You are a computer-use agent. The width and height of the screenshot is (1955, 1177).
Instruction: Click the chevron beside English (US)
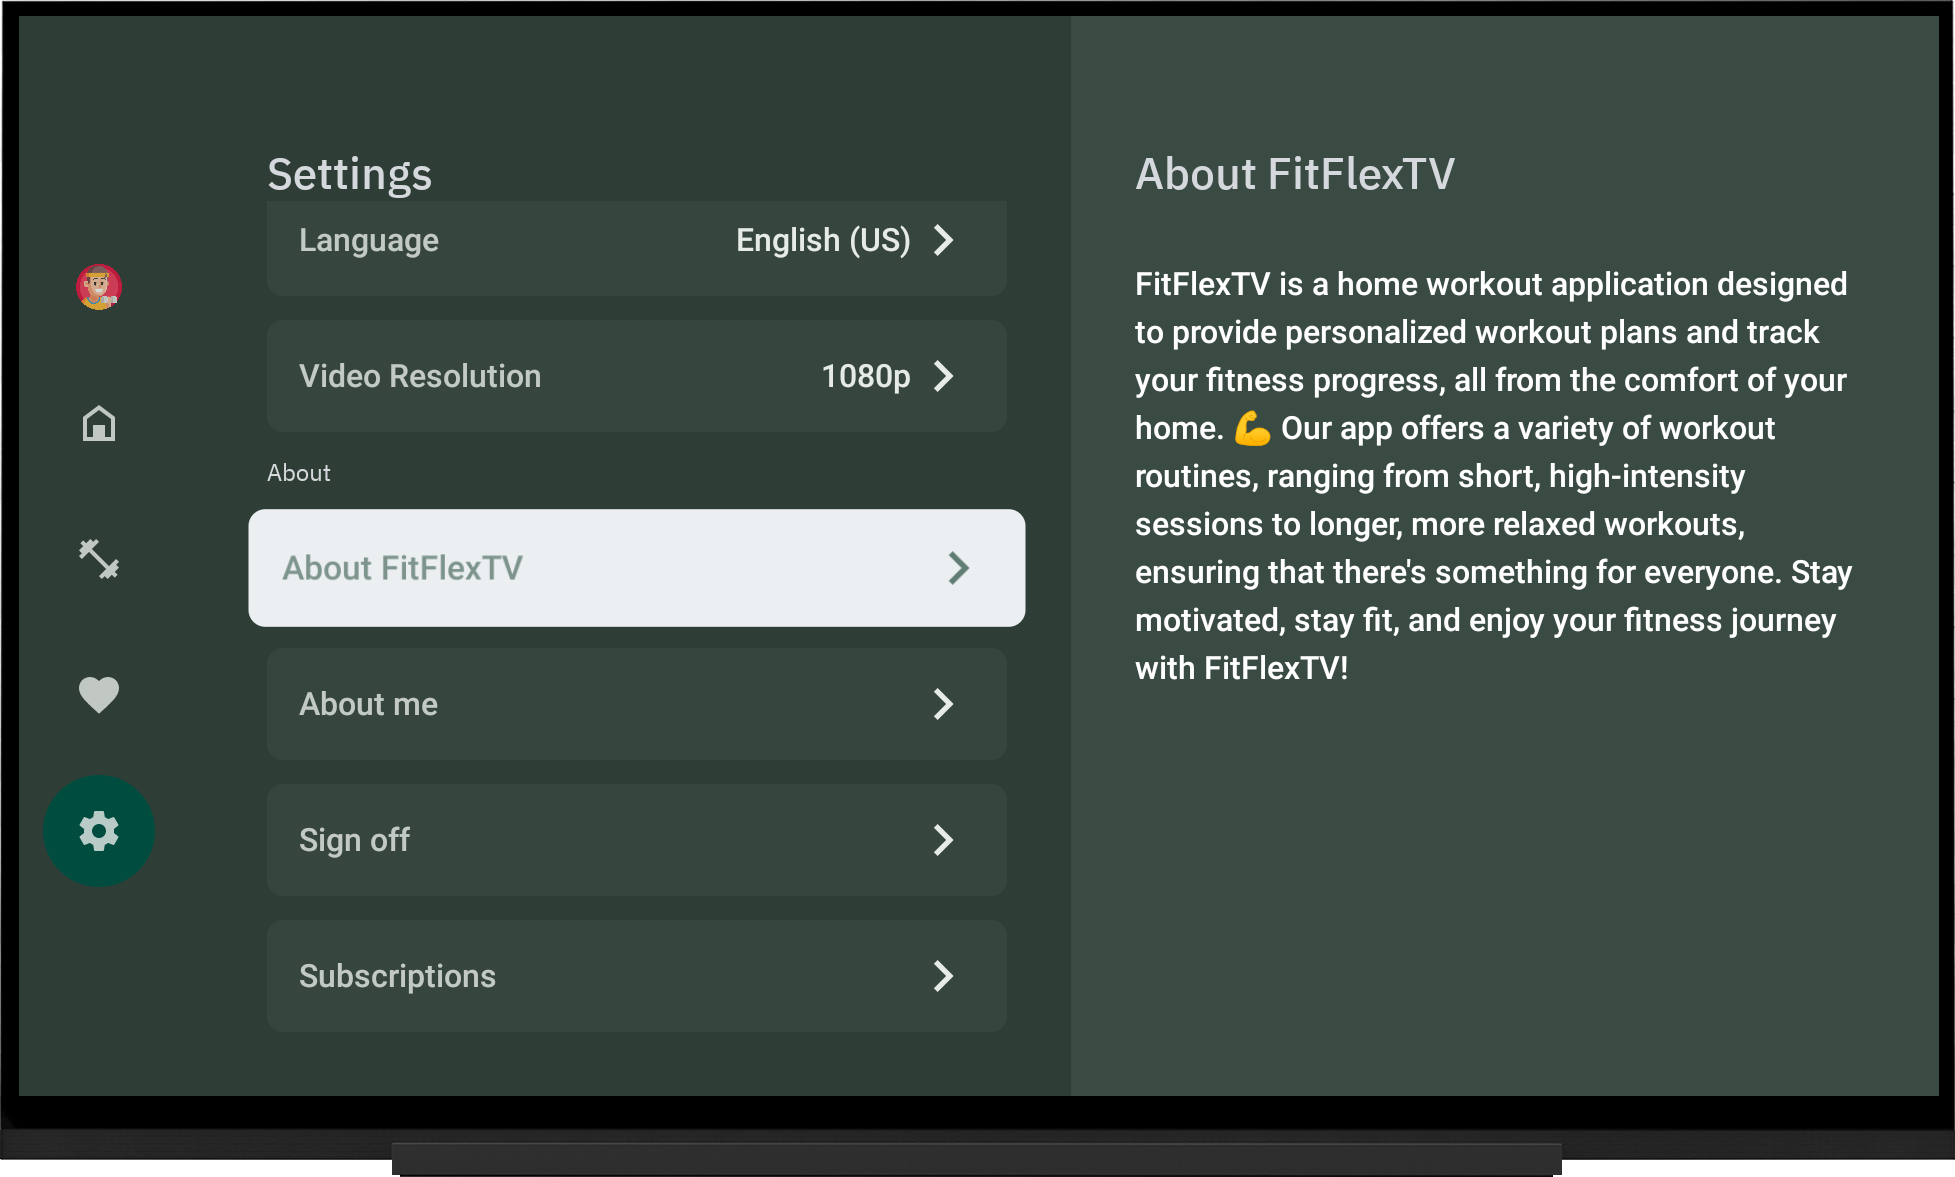pos(943,240)
